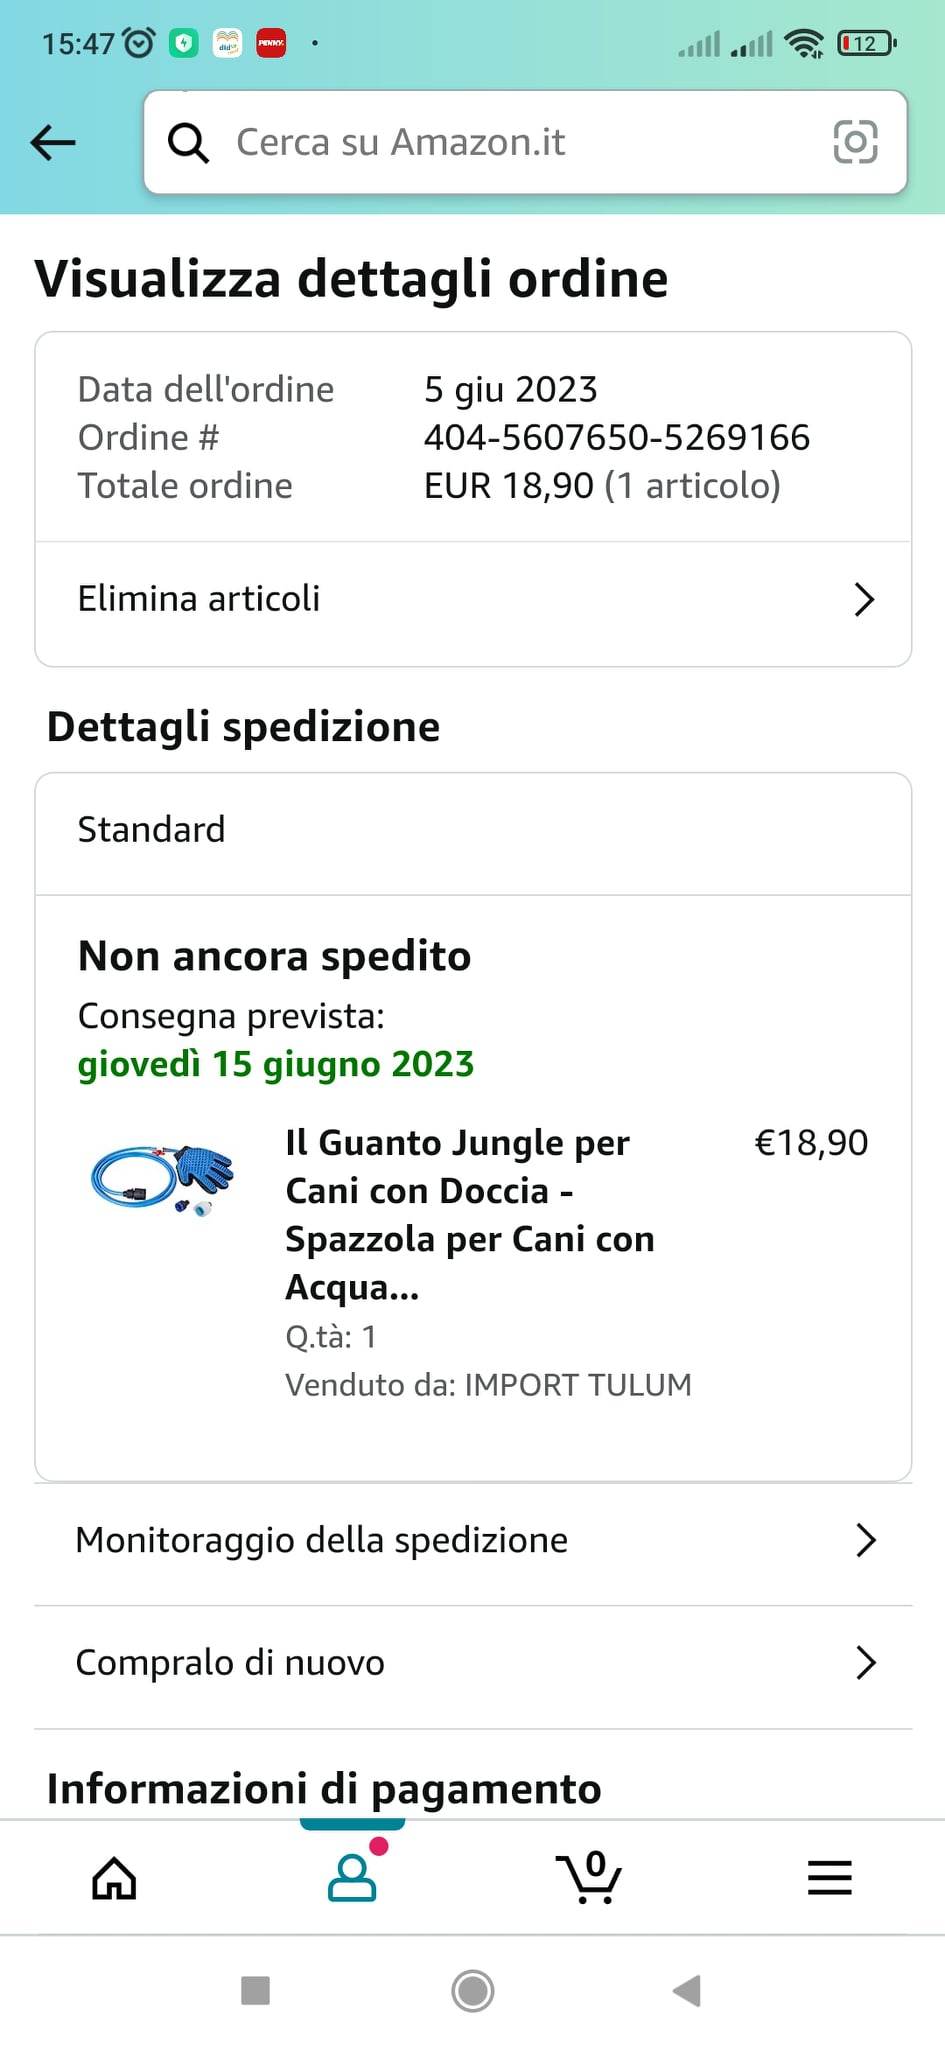Expand Monitoraggio della spedizione chevron
Image resolution: width=945 pixels, height=2048 pixels.
pos(866,1540)
